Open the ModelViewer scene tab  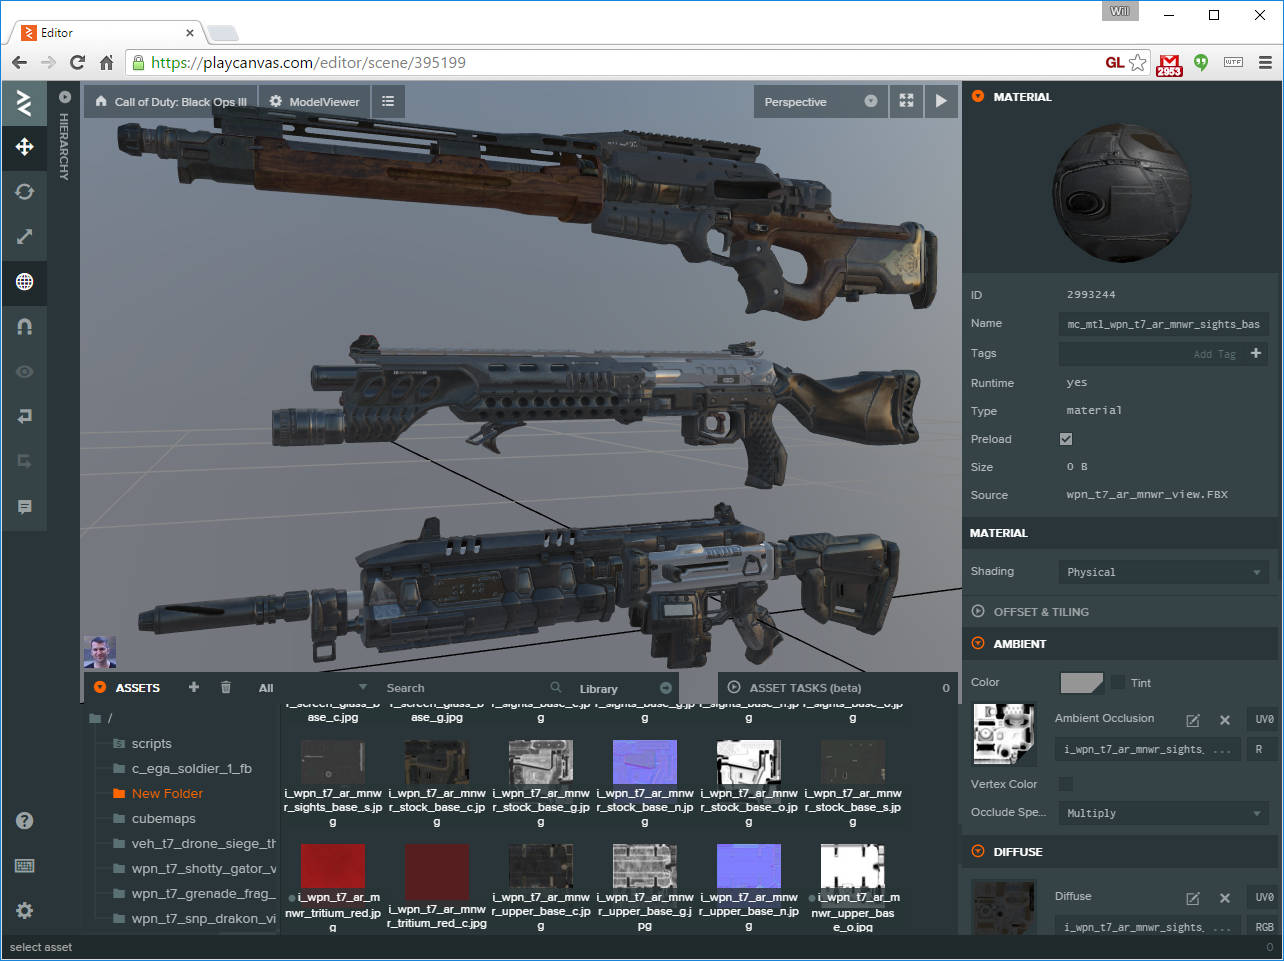[314, 102]
